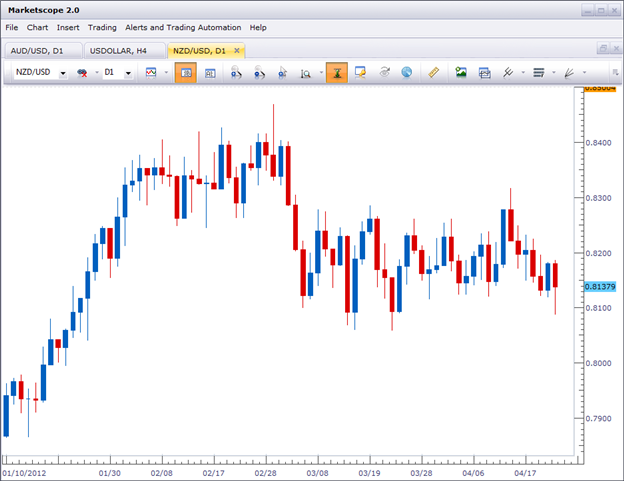This screenshot has height=481, width=624.
Task: Select the yellow ruler measure tool
Action: [x=433, y=72]
